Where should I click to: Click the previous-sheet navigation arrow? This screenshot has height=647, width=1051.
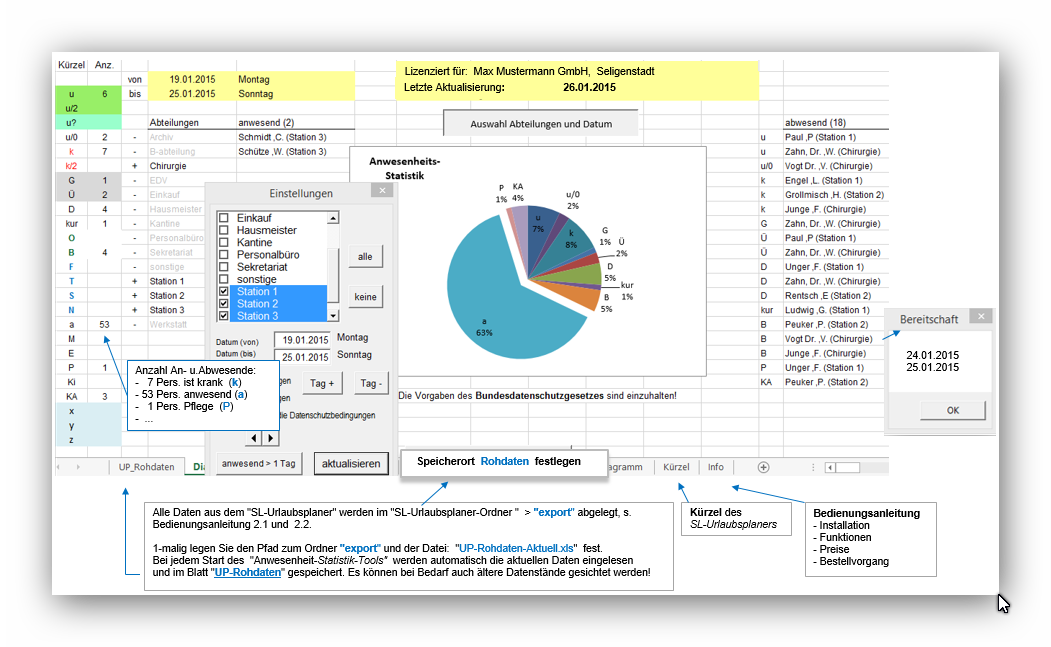[59, 467]
